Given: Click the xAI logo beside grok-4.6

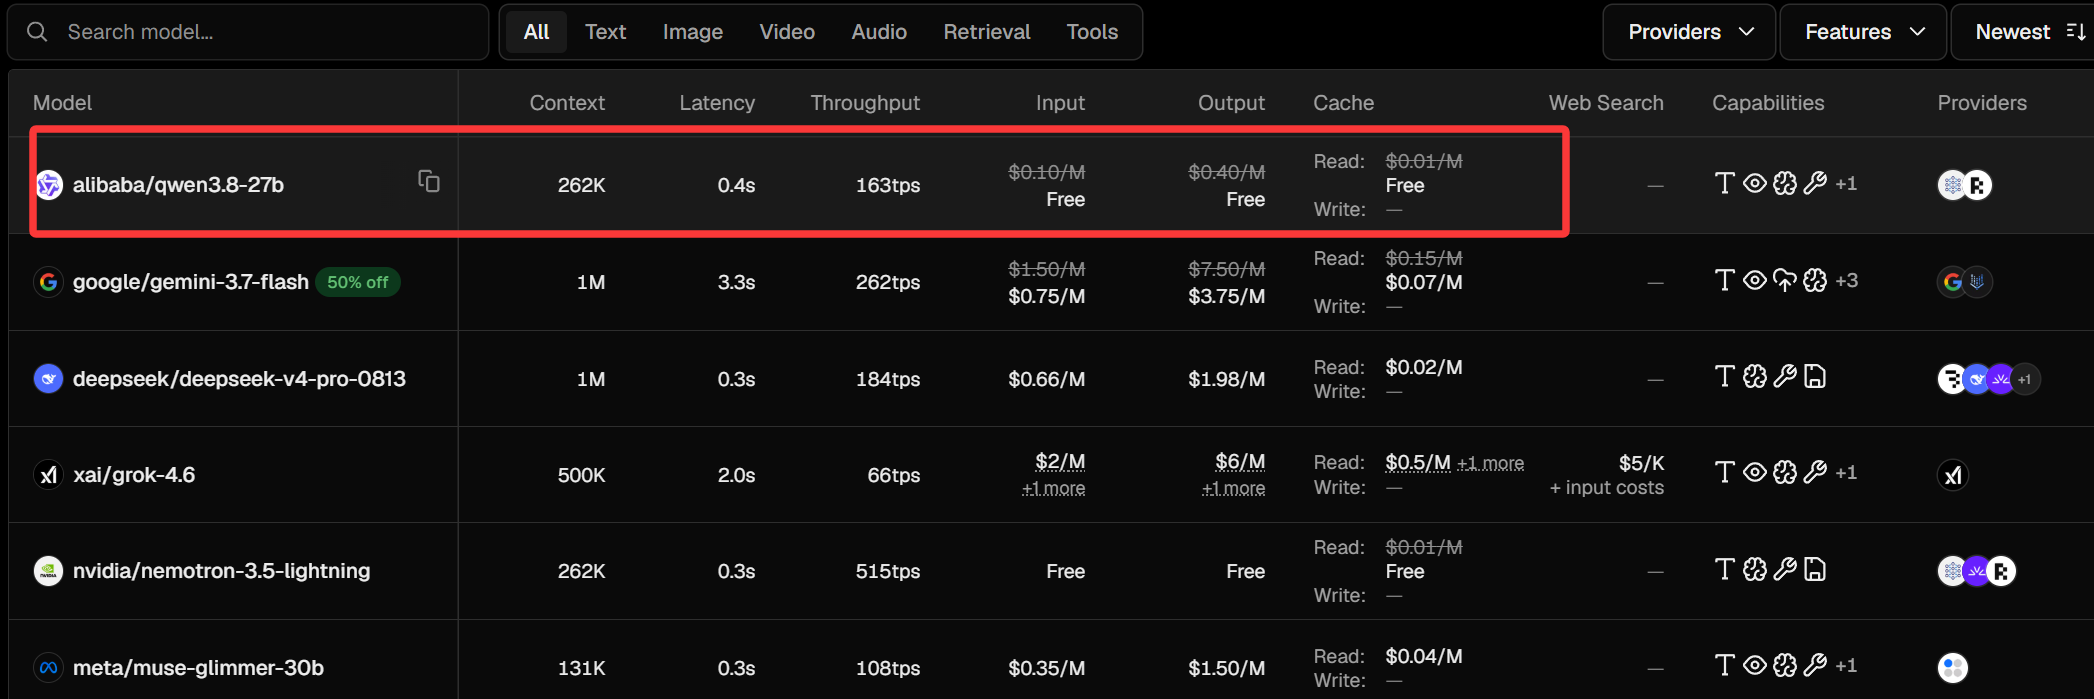Looking at the screenshot, I should (x=48, y=475).
